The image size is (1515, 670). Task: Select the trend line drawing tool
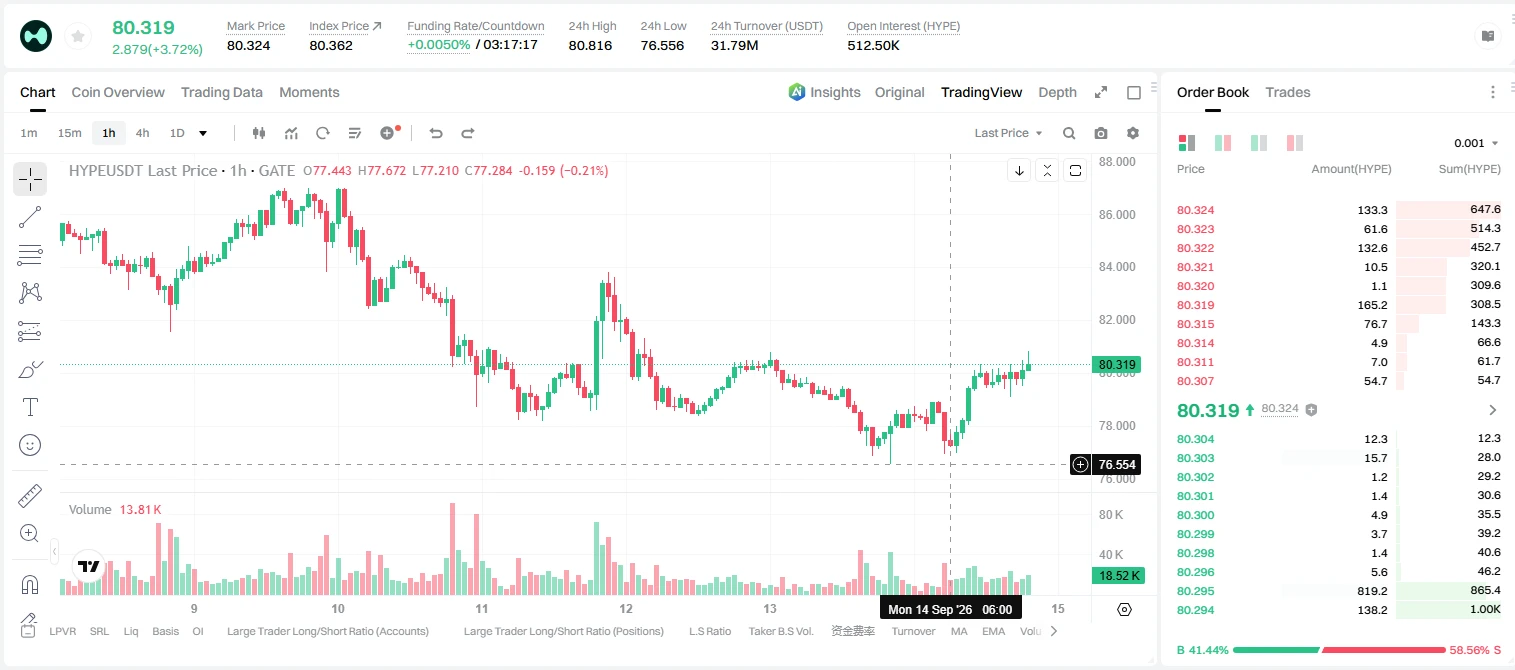coord(30,217)
